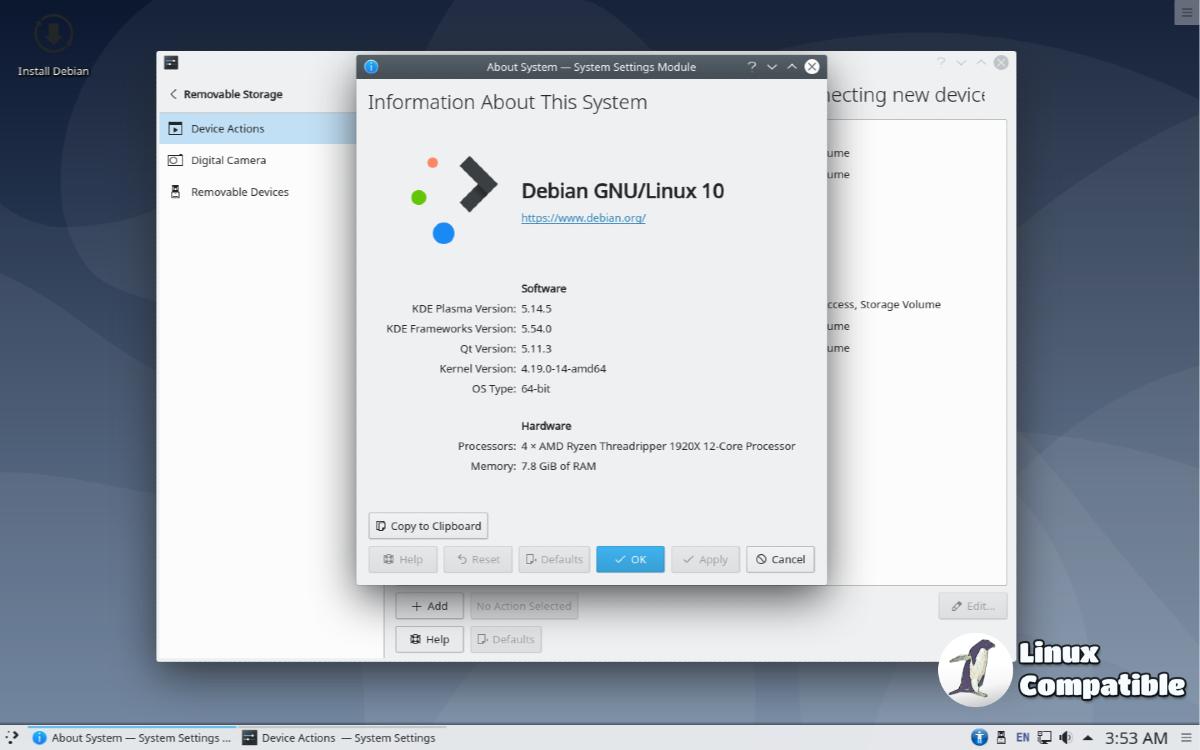Go back from Removable Storage
Viewport: 1200px width, 750px height.
click(x=173, y=94)
